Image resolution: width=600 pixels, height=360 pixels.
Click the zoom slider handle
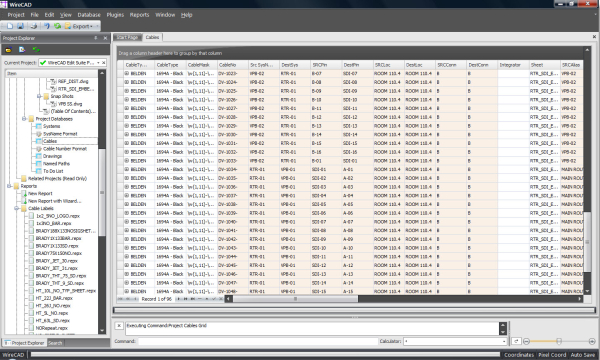click(559, 341)
